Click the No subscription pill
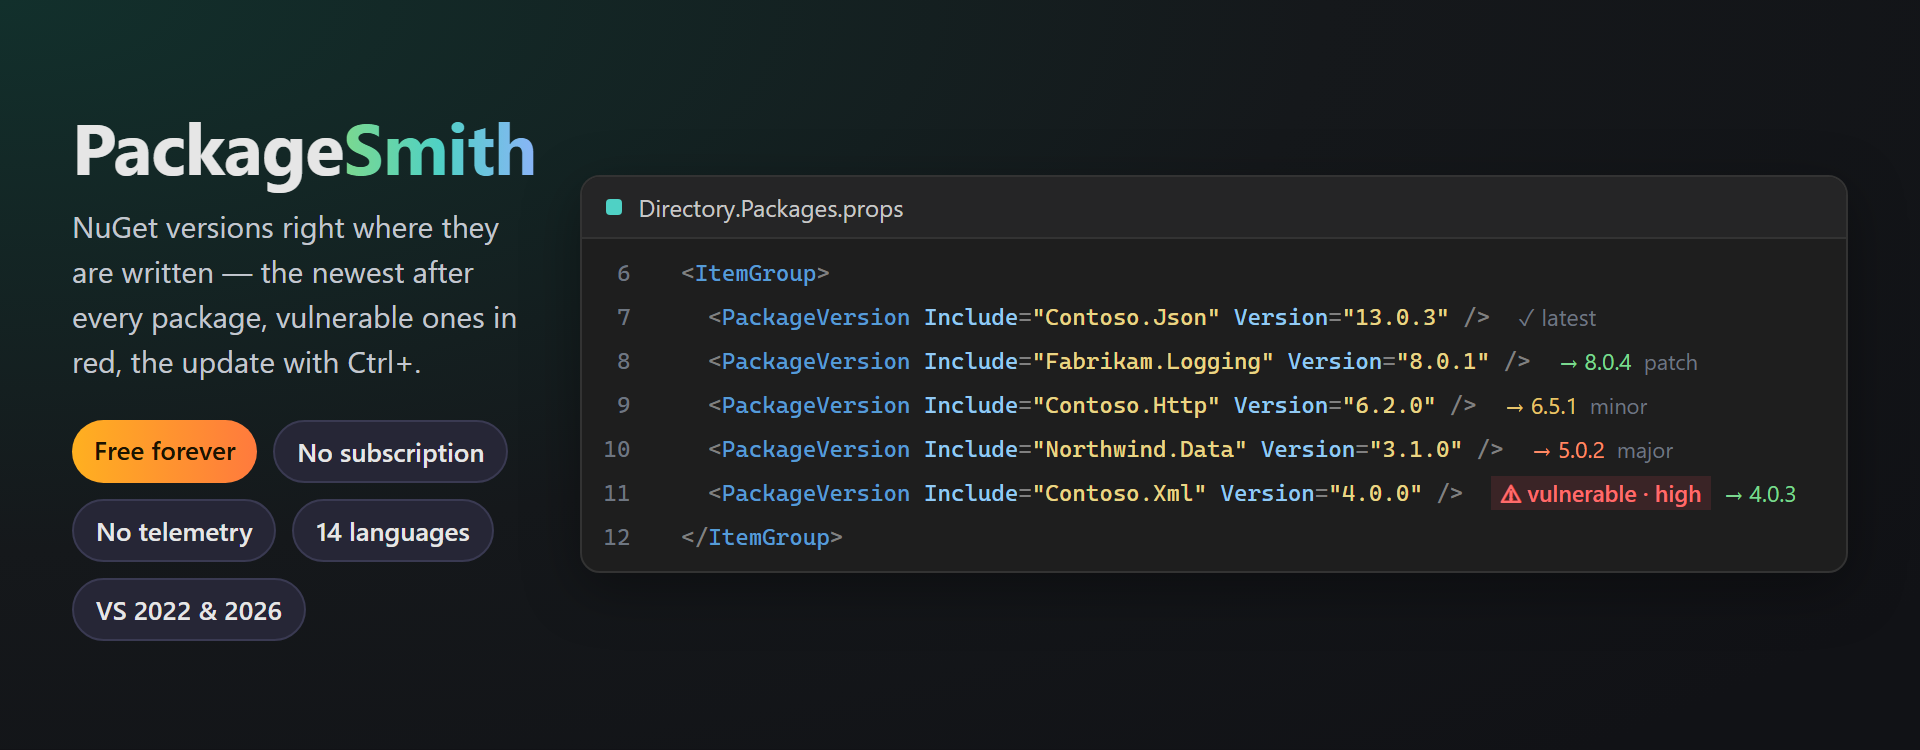This screenshot has height=750, width=1920. tap(390, 452)
